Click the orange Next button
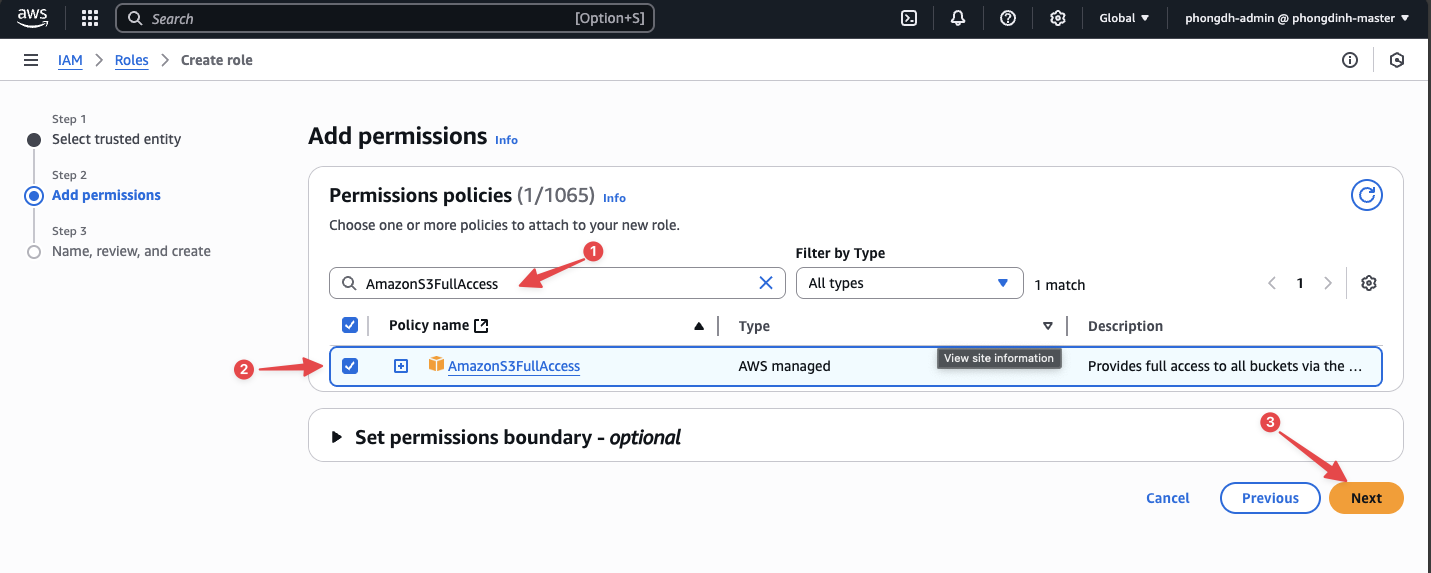Image resolution: width=1431 pixels, height=573 pixels. (x=1366, y=498)
